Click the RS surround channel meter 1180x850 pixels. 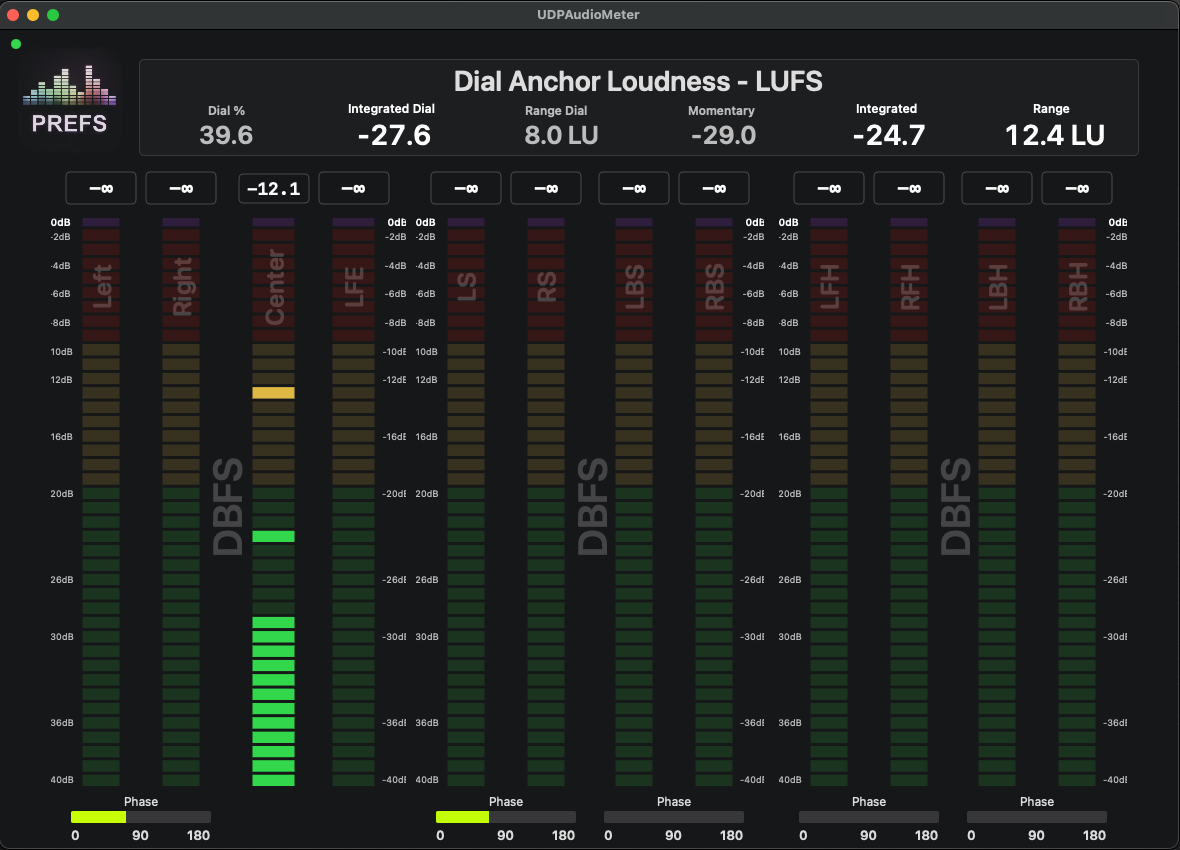(x=546, y=500)
